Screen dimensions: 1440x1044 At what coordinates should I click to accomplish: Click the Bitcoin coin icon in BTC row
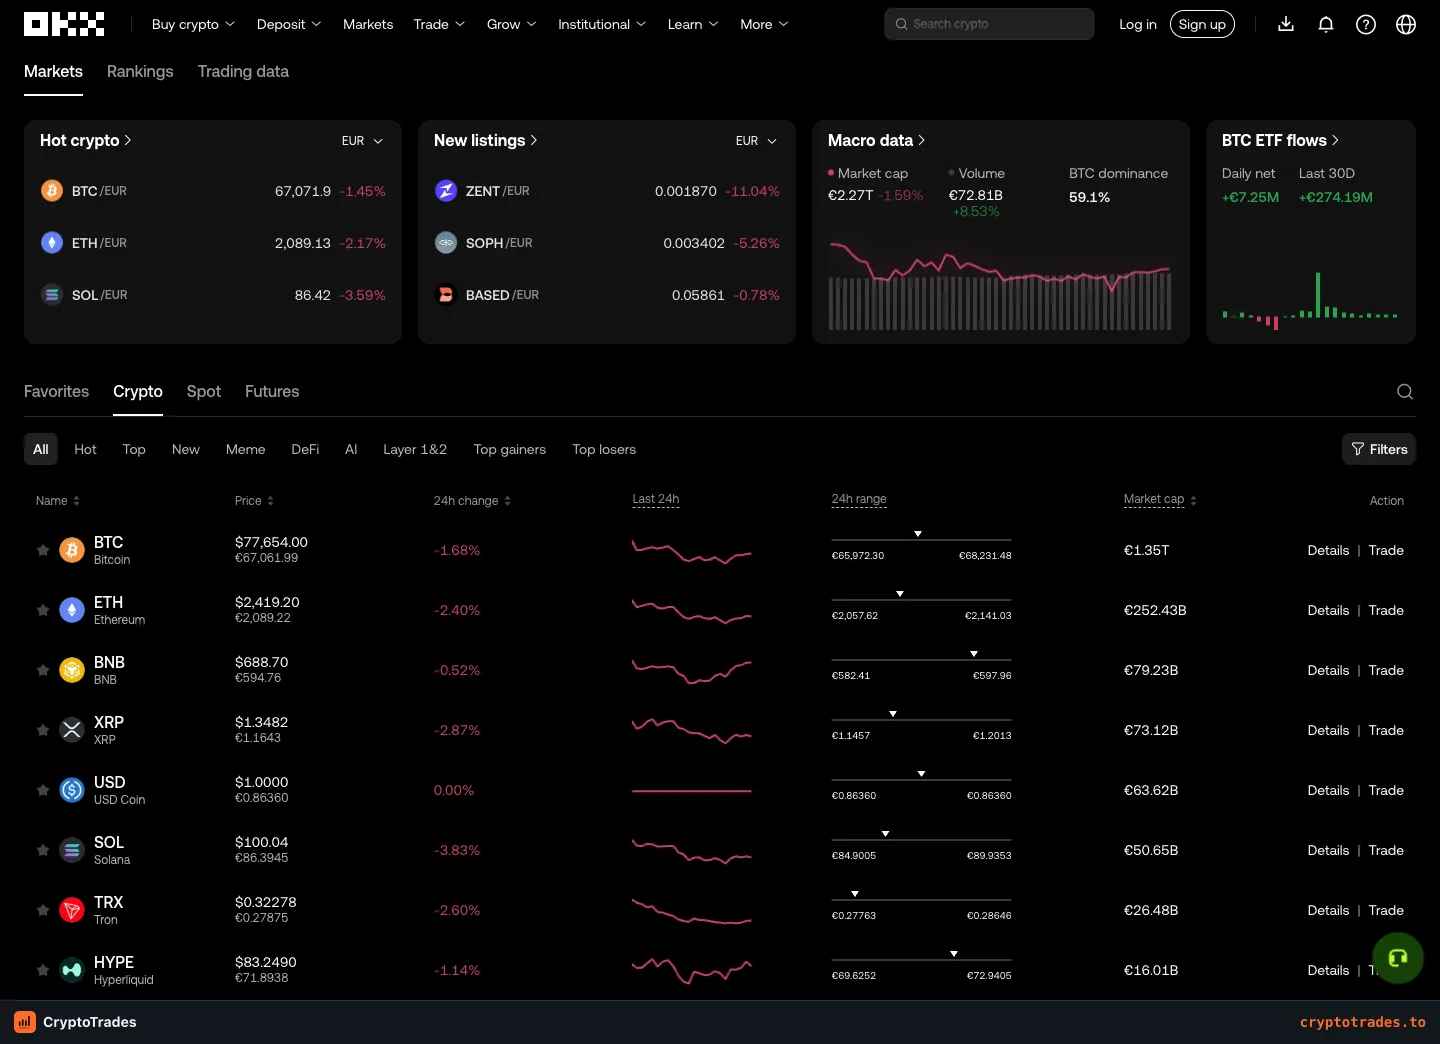coord(72,550)
